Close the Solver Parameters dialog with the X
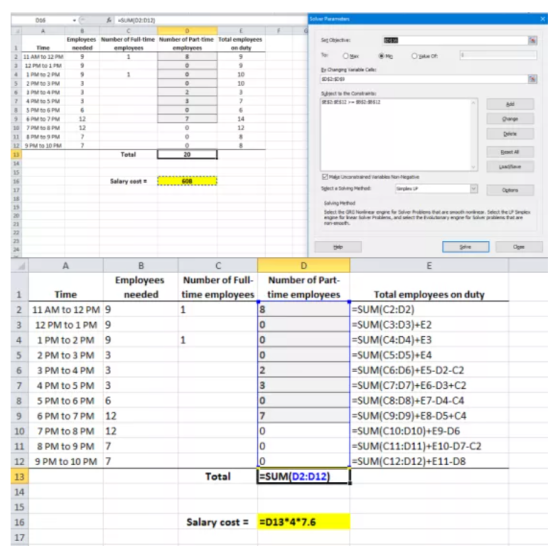Screen dimensions: 560x546 [x=542, y=19]
